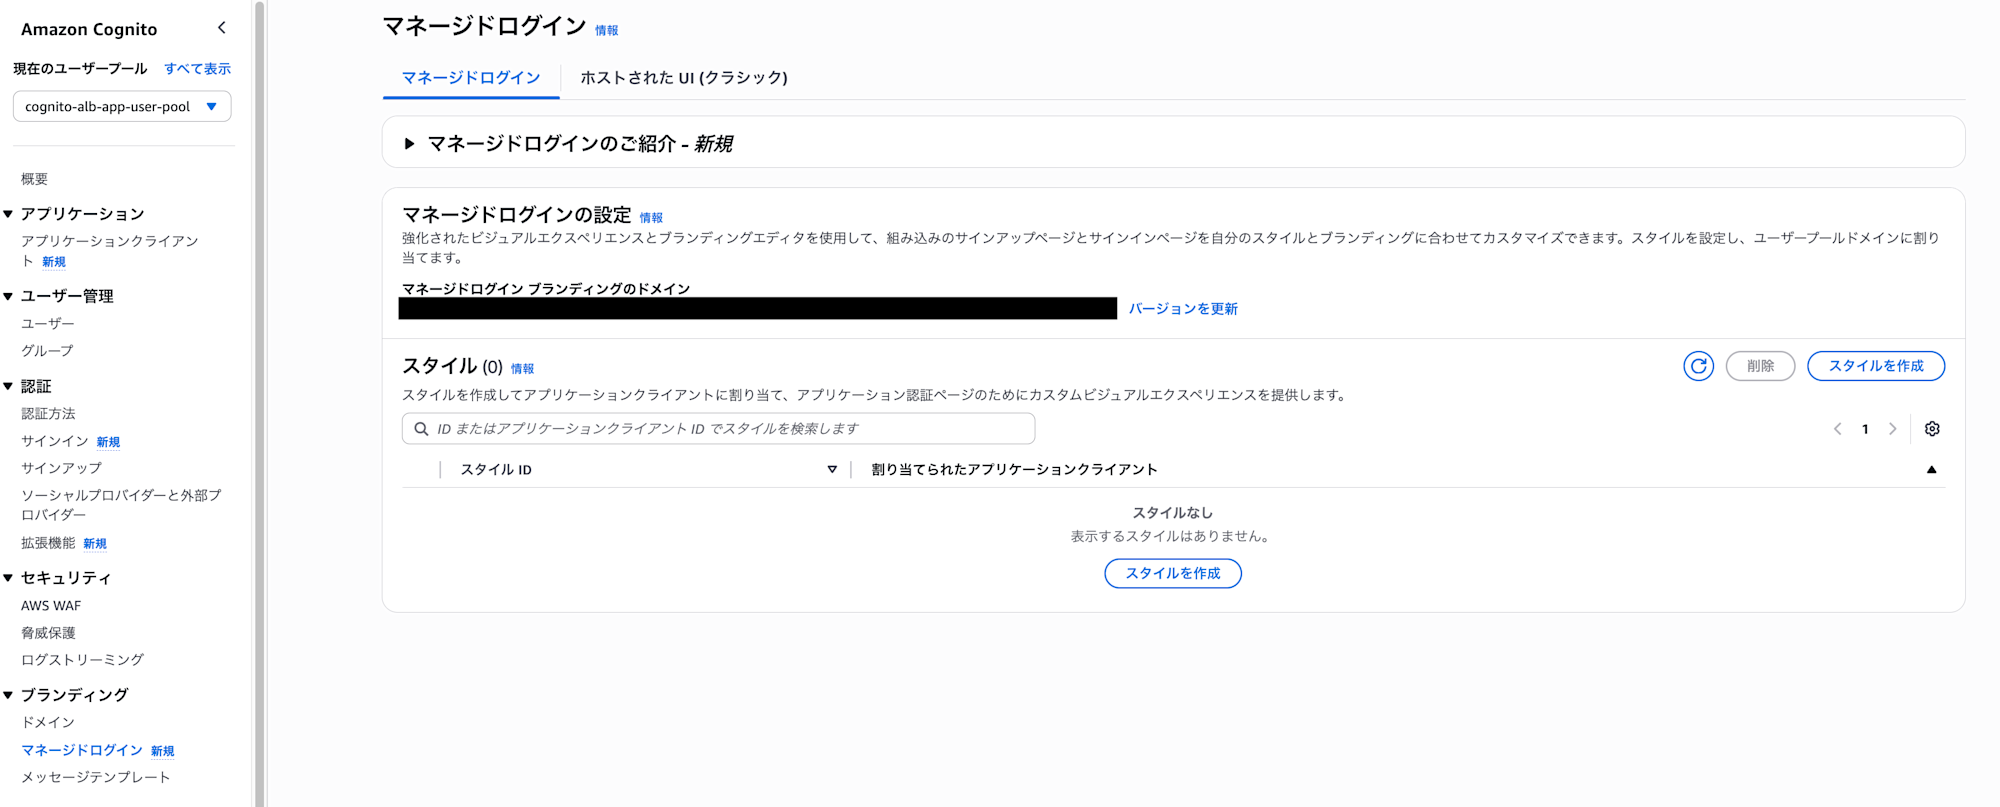Collapse the ユーザー管理 navigation section
Image resolution: width=2000 pixels, height=807 pixels.
click(8, 296)
